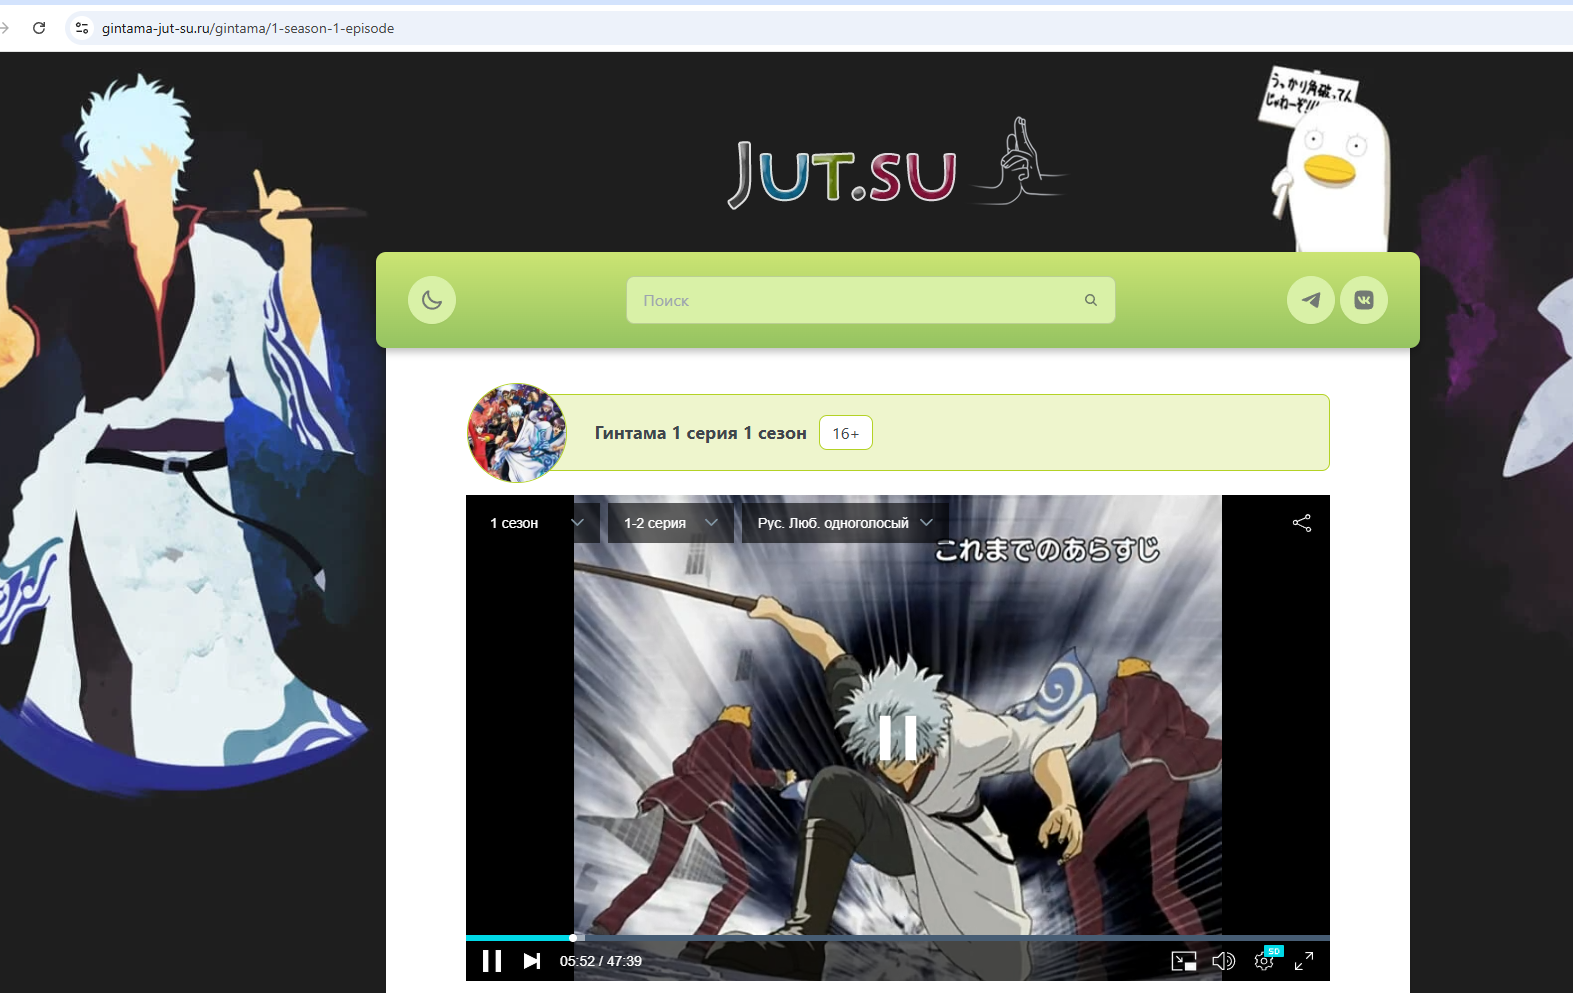
Task: Enable picture-in-picture mode
Action: 1184,961
